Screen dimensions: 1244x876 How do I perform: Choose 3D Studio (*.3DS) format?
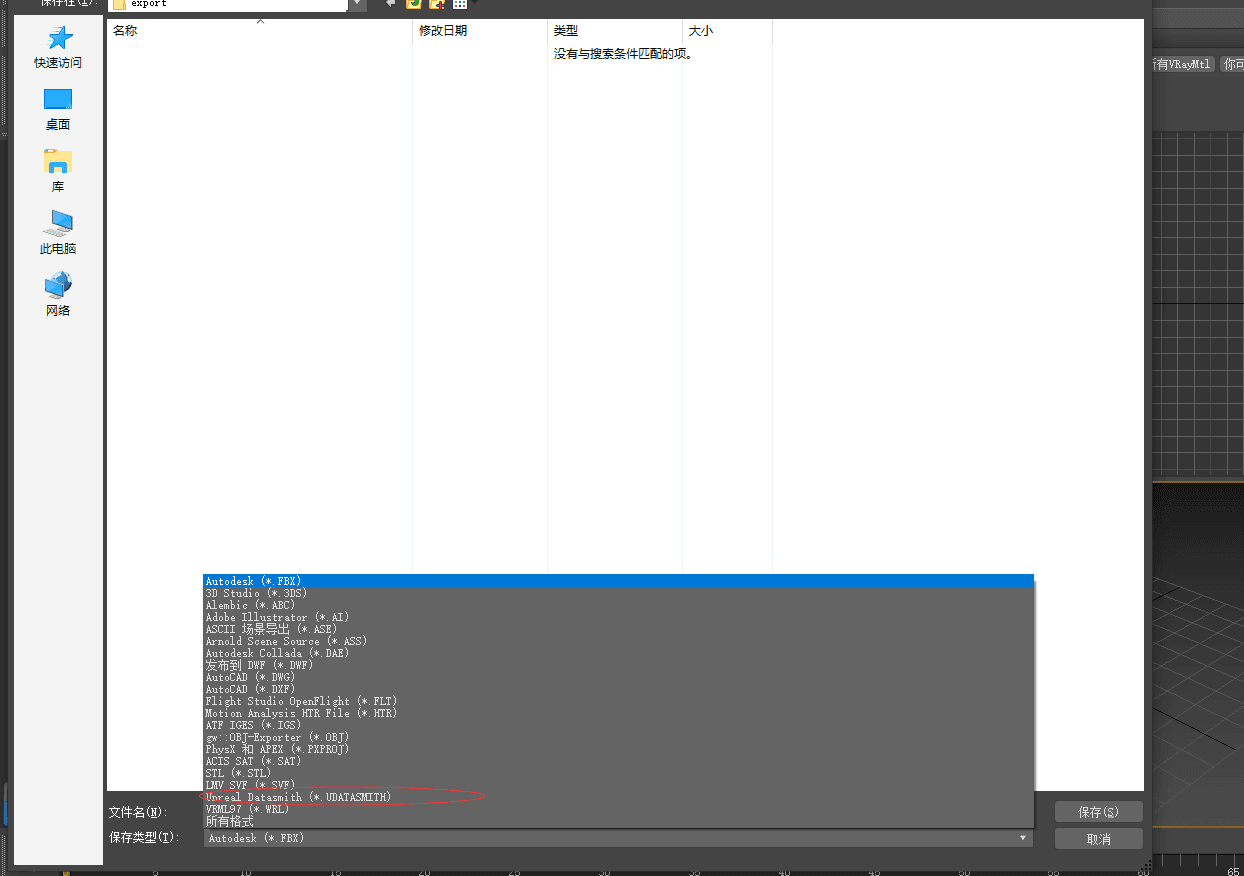618,593
